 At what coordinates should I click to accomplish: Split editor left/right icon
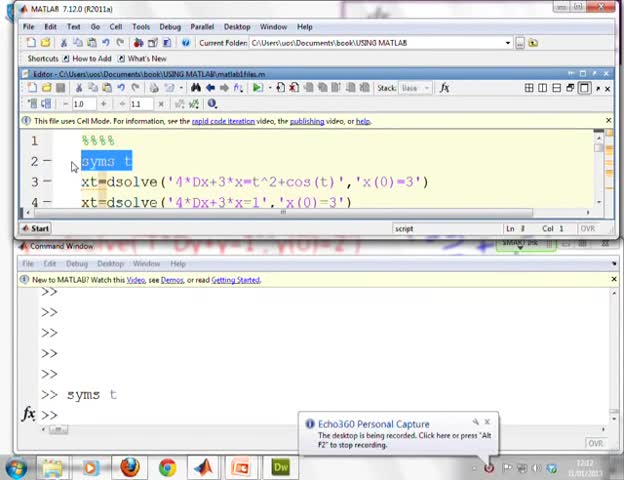click(x=542, y=88)
